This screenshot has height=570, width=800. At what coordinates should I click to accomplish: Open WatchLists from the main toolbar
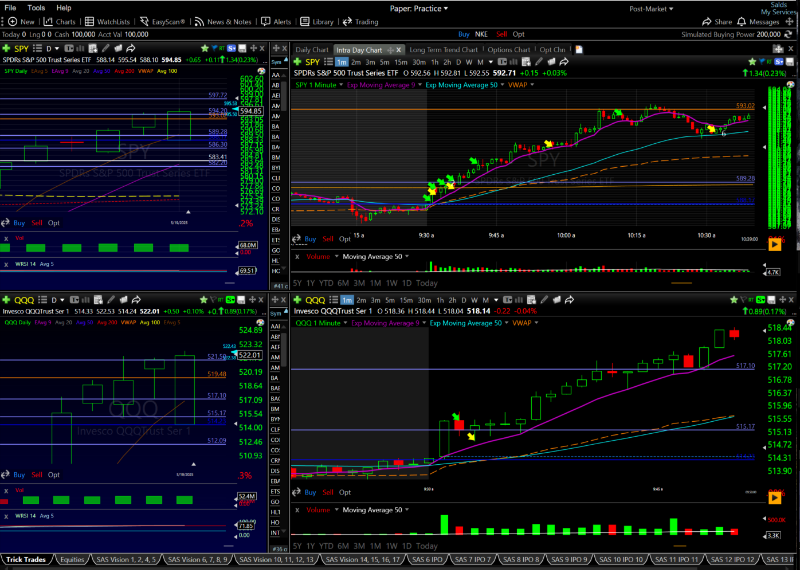(108, 21)
